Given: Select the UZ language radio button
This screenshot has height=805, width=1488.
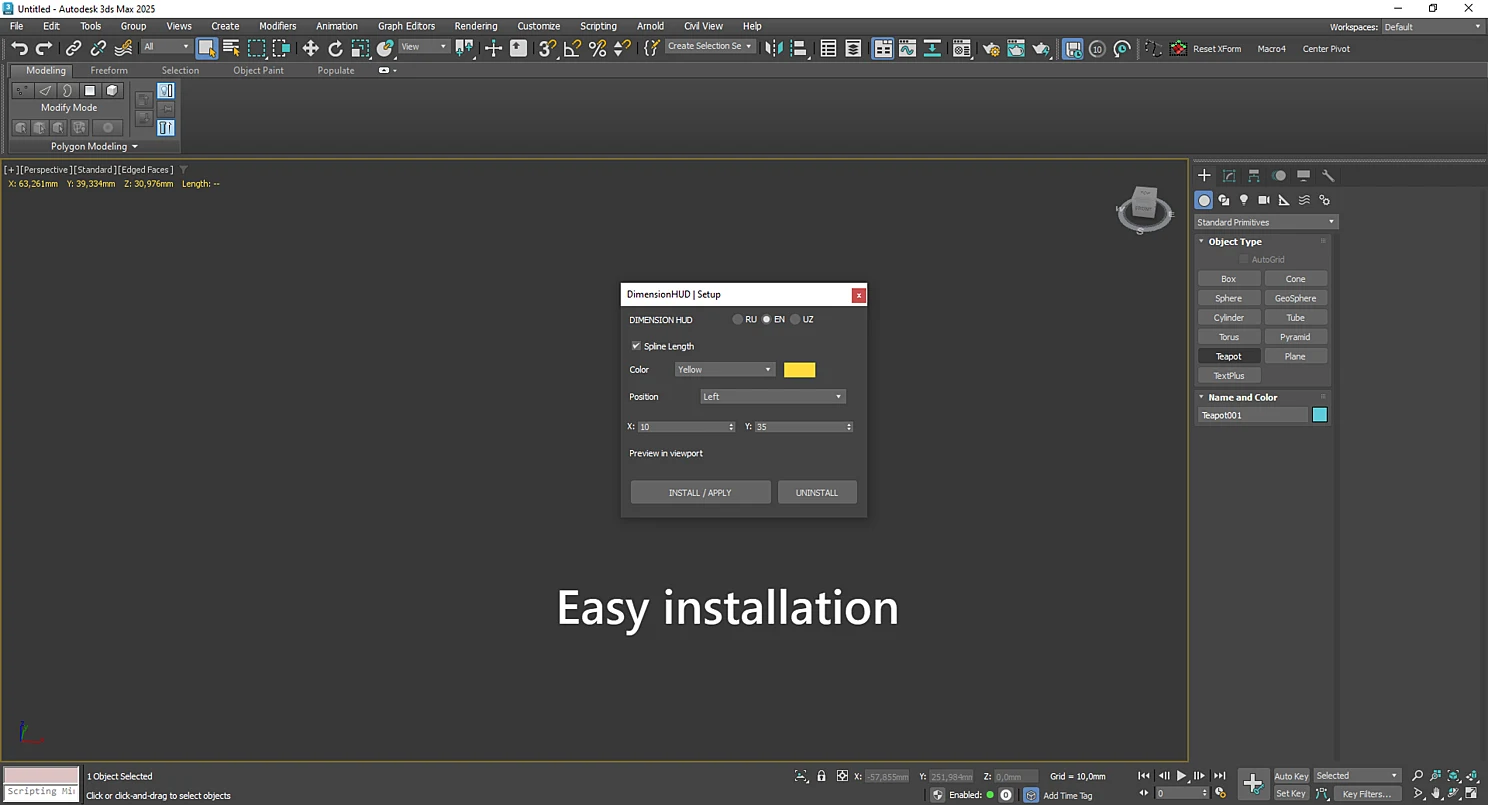Looking at the screenshot, I should [x=796, y=320].
